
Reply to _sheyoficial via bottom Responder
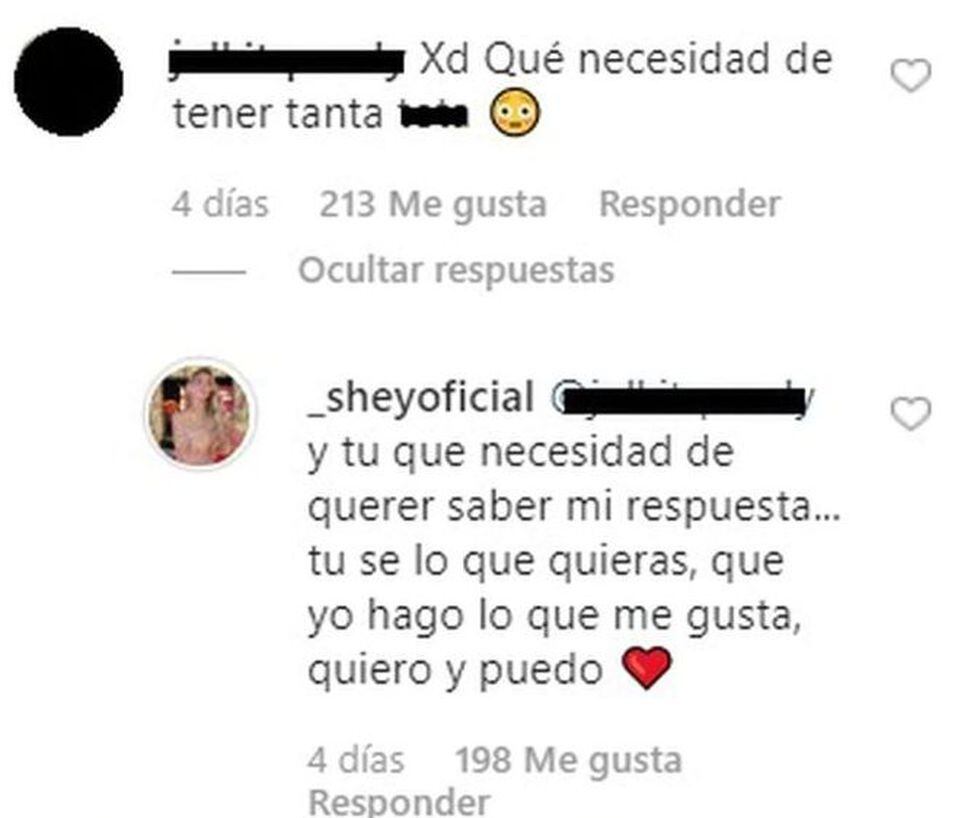pyautogui.click(x=399, y=802)
